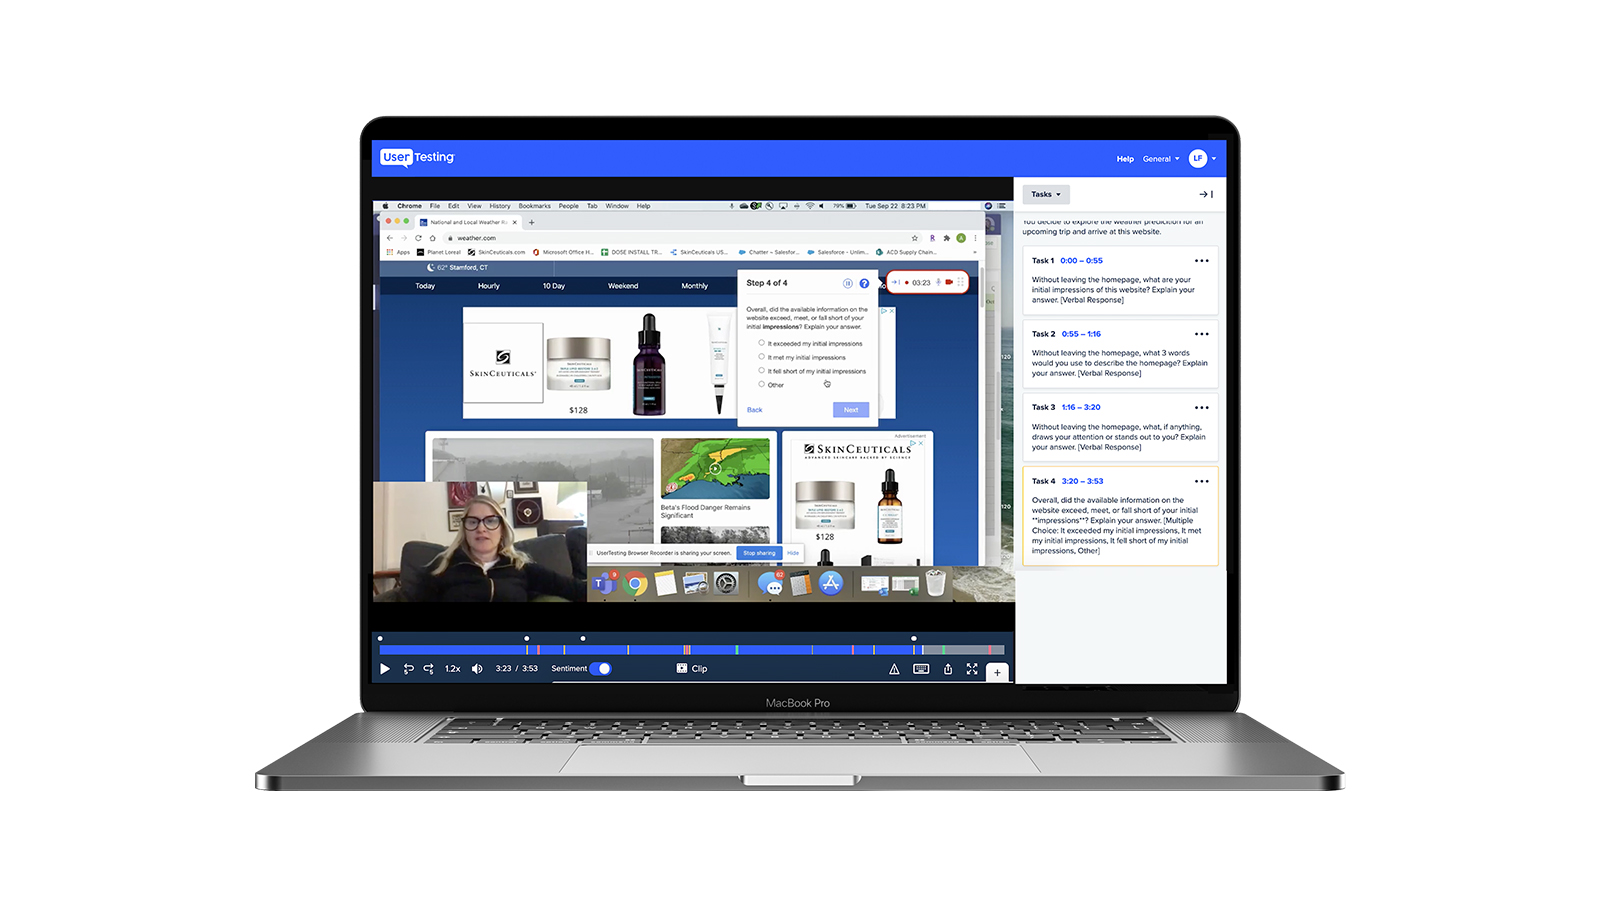Share the video with the share icon
1600x900 pixels.
(948, 669)
